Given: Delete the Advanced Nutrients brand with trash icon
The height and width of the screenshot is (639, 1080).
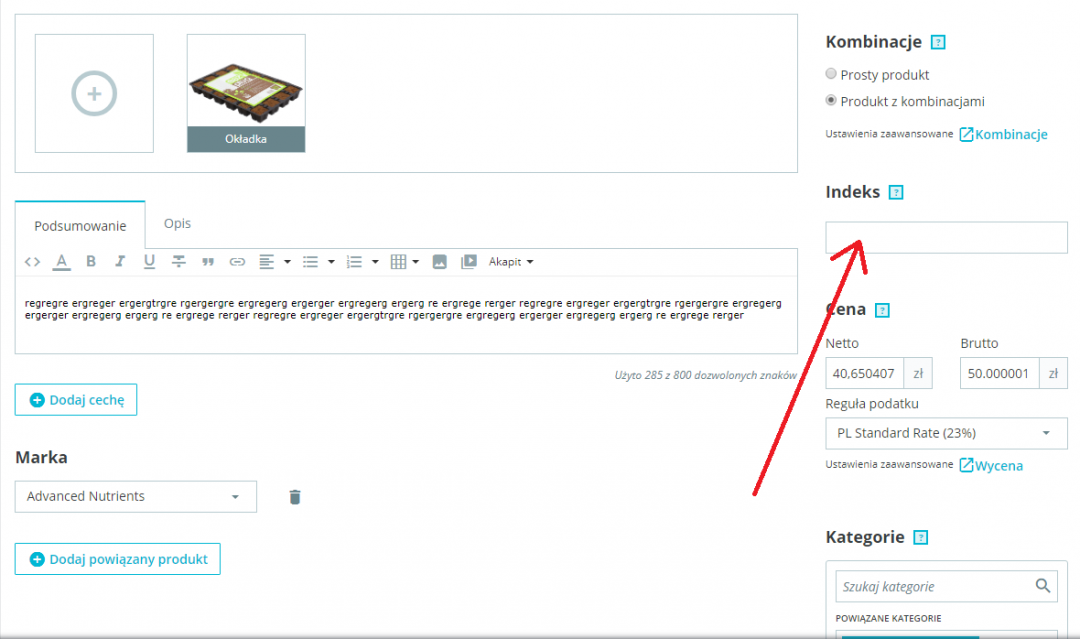Looking at the screenshot, I should (x=295, y=497).
